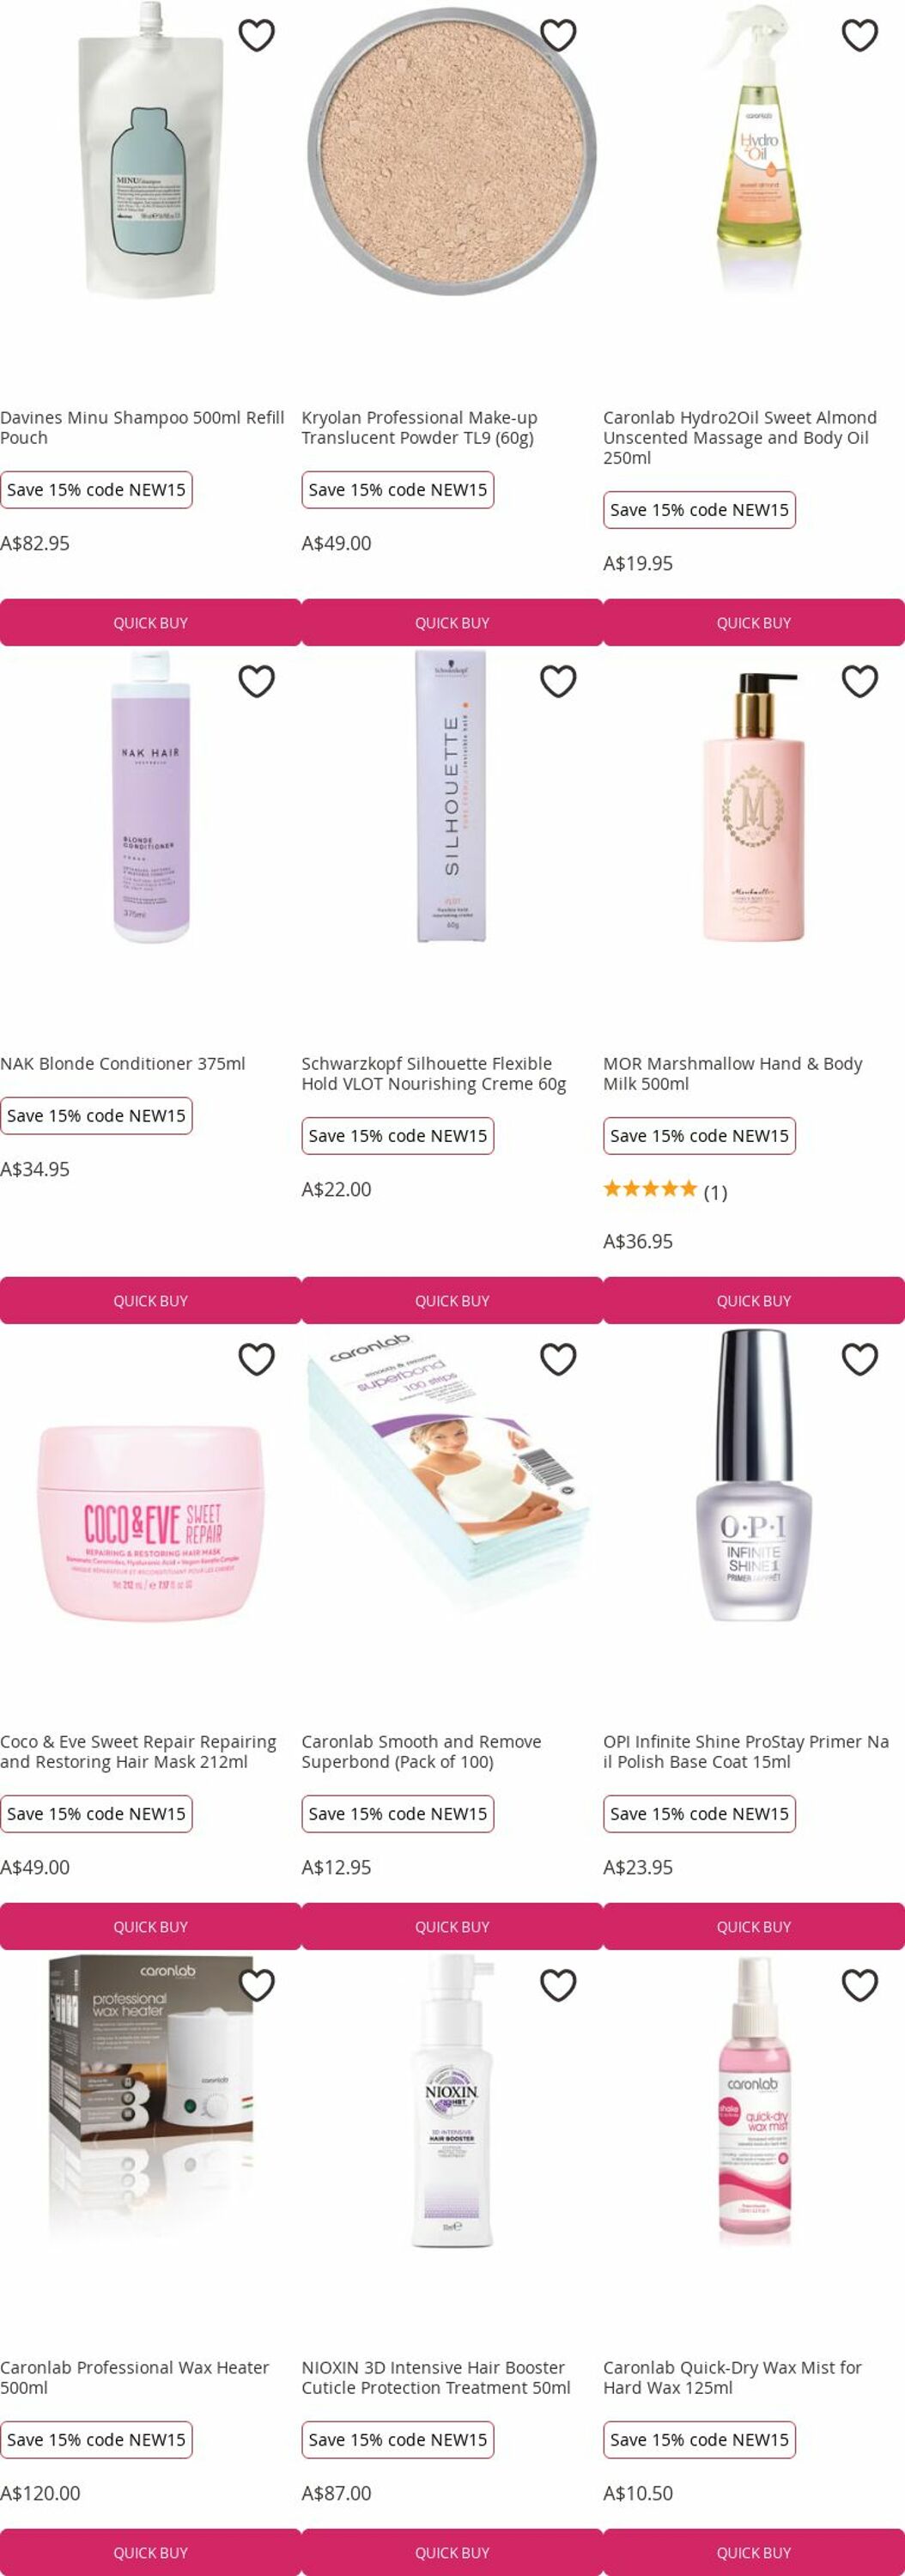Toggle favorite for Caronlab Quick-Dry Wax Mist

click(859, 1985)
